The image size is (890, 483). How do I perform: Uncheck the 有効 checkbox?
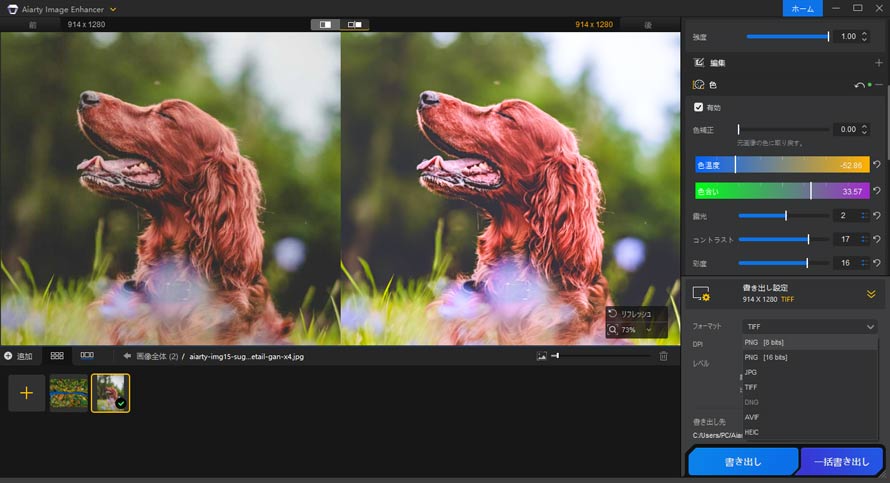pyautogui.click(x=698, y=107)
